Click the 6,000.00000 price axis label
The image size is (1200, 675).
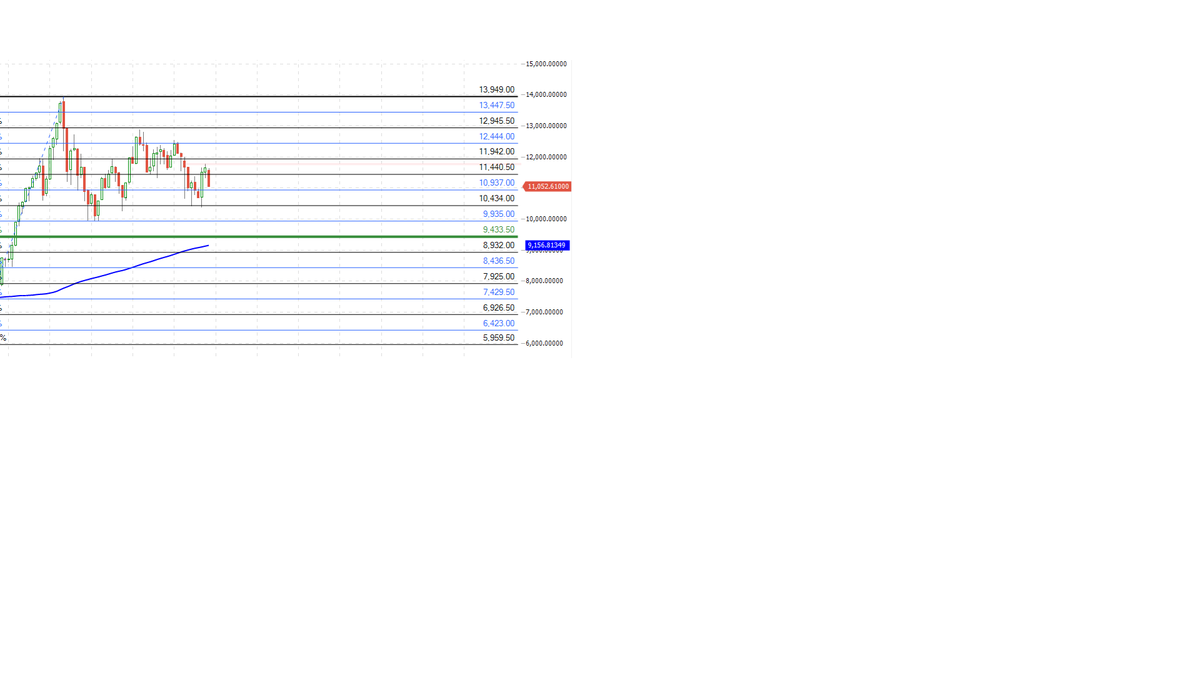click(x=544, y=343)
